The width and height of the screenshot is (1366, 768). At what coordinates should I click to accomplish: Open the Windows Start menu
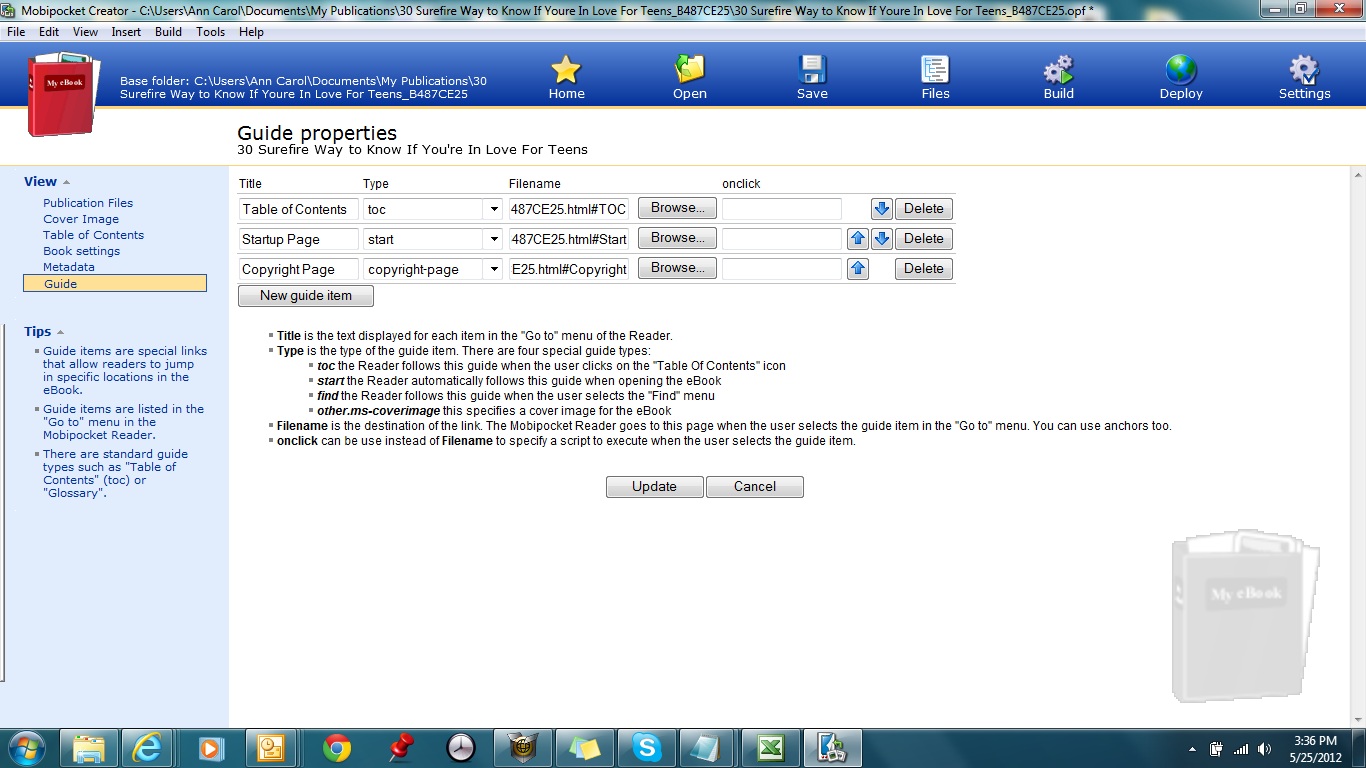[x=26, y=748]
